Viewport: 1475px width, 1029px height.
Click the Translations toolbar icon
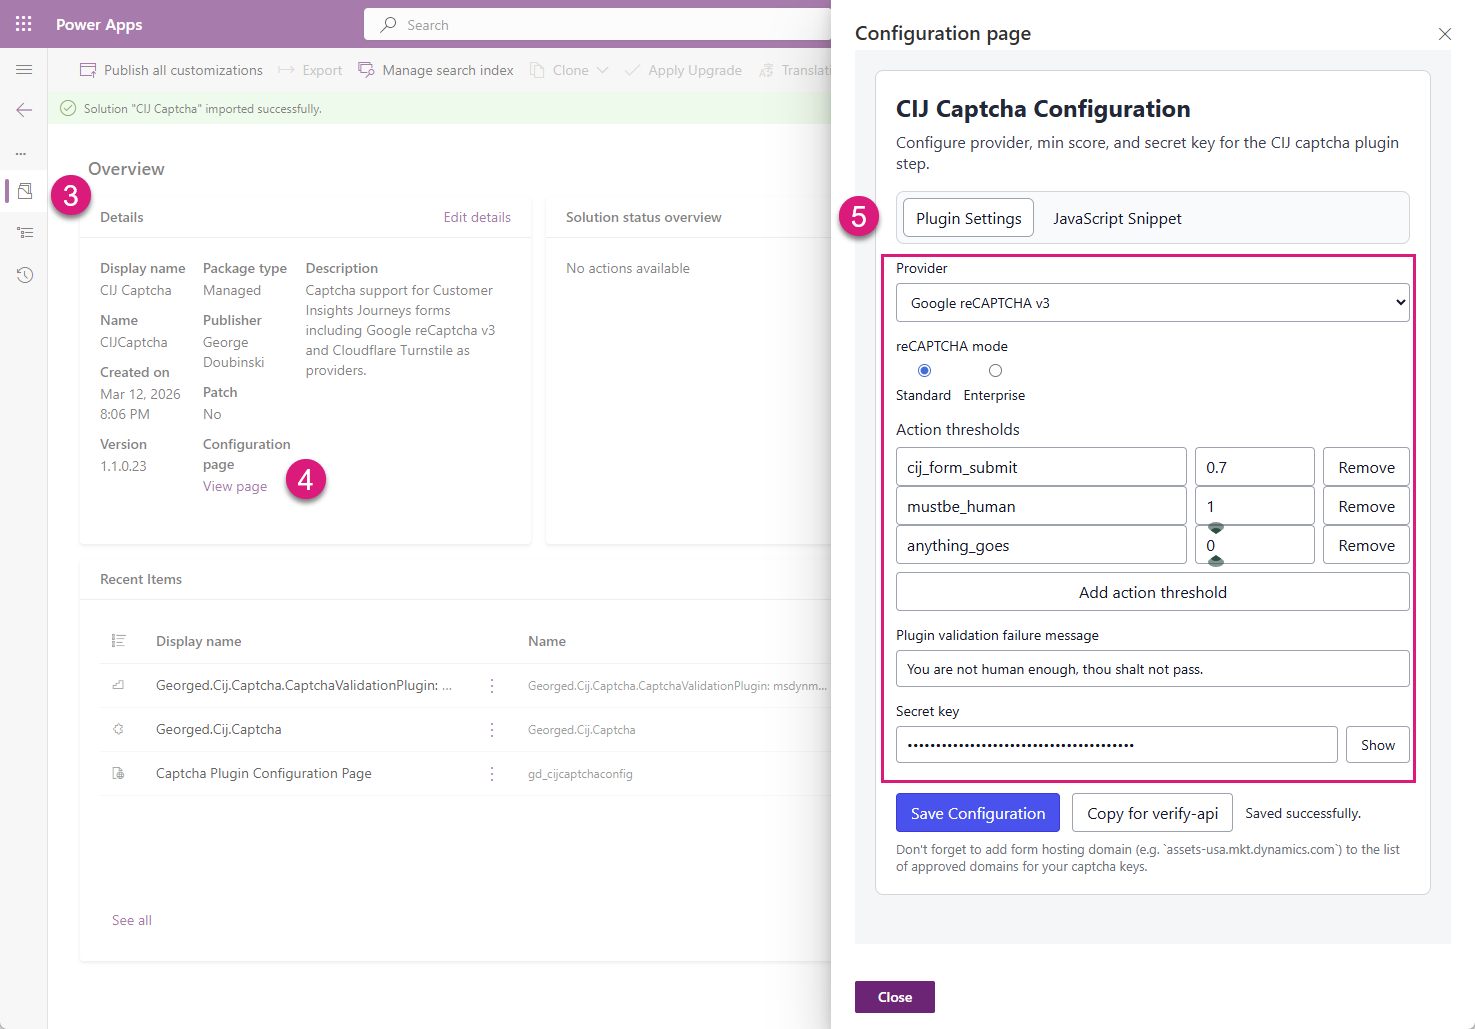pos(767,70)
